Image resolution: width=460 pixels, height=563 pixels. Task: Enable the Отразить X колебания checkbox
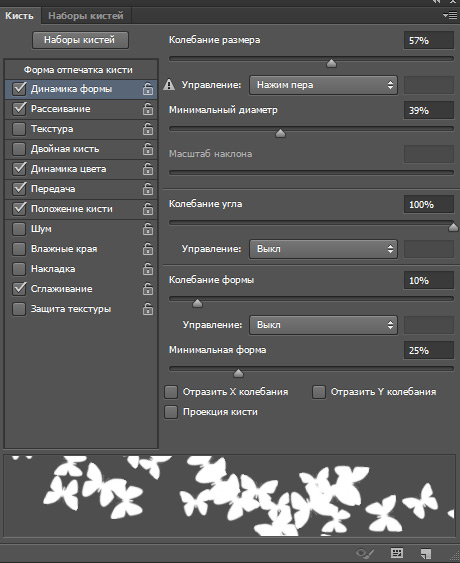(x=171, y=392)
